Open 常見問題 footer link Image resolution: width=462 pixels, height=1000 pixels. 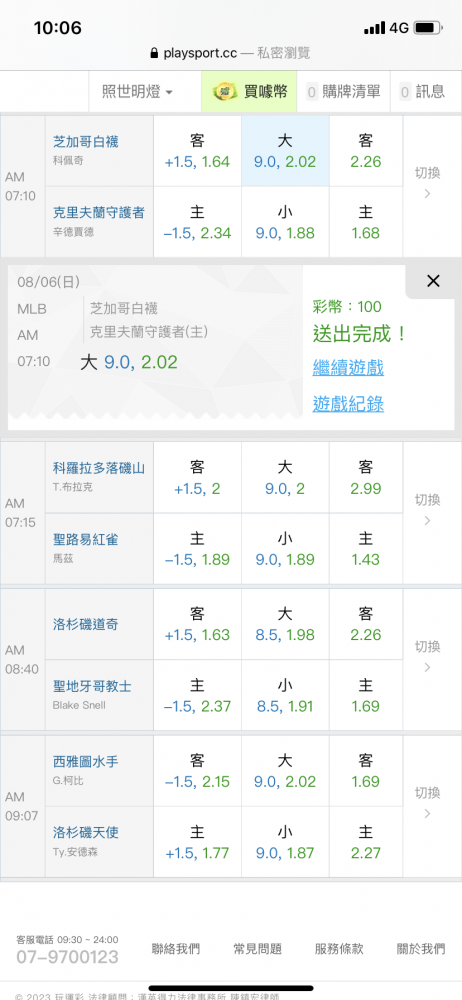click(x=257, y=948)
